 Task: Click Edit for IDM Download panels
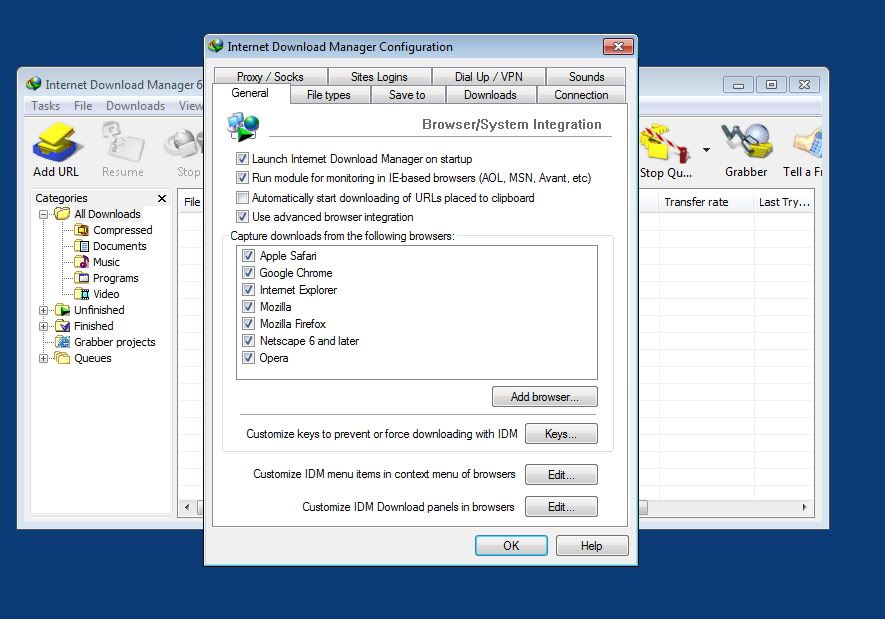(x=561, y=507)
